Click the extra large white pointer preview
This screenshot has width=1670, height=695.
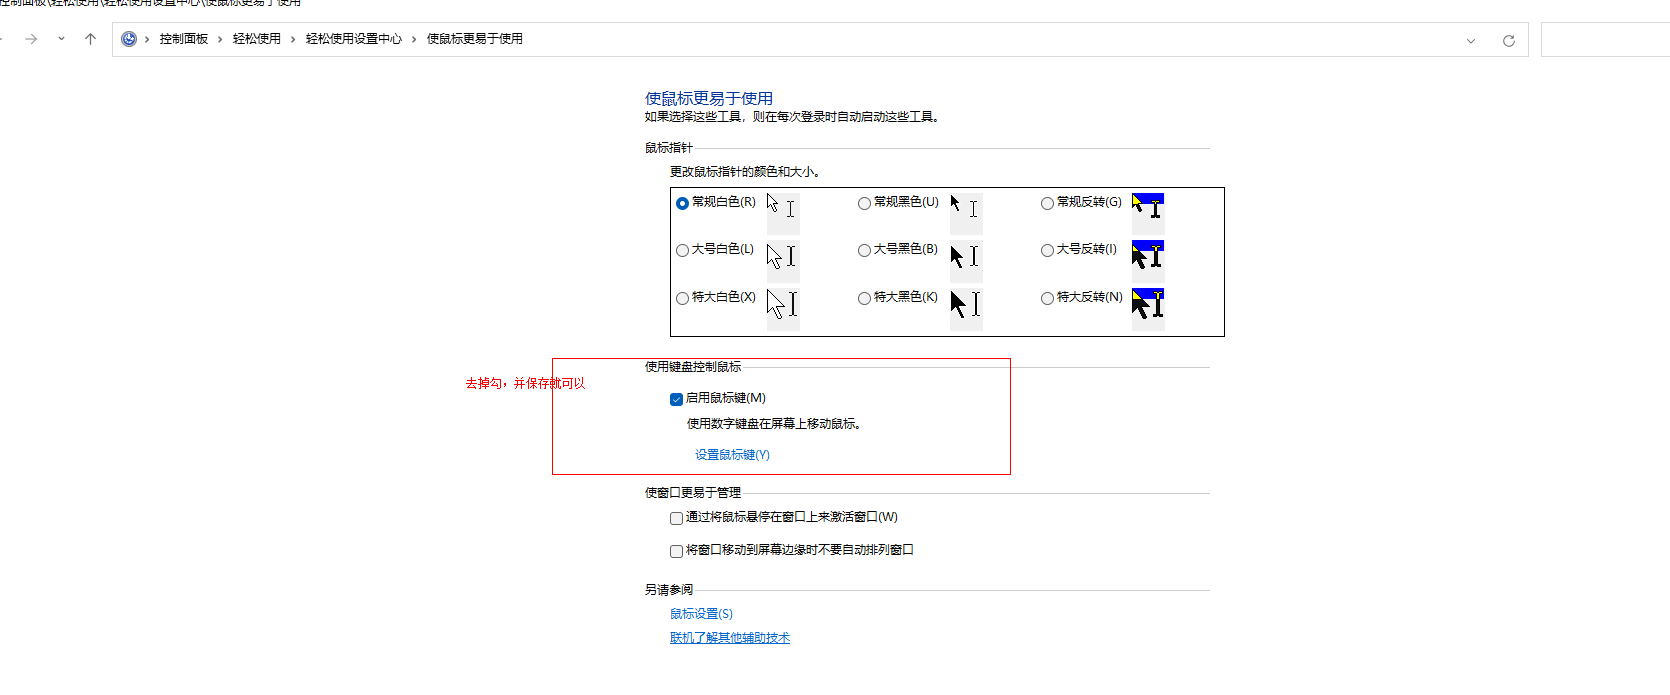(782, 308)
